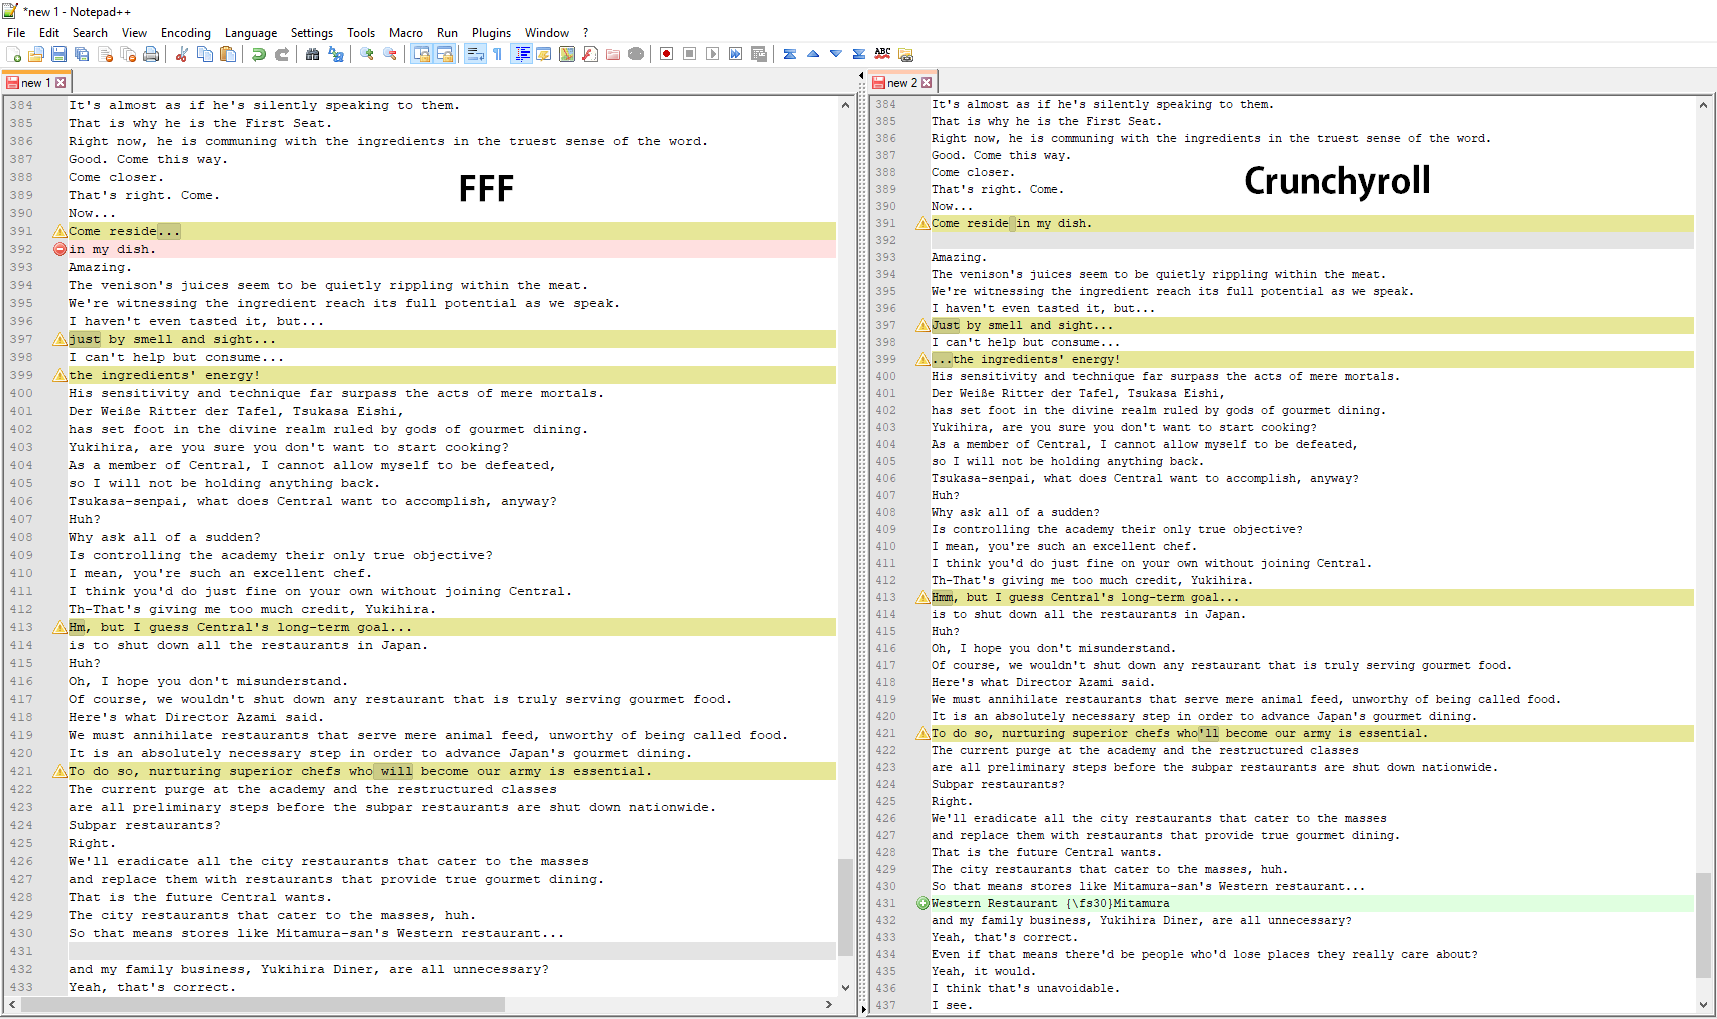Click right pane line "...the ingredients' energy!"
Viewport: 1717px width, 1019px height.
click(x=1313, y=359)
